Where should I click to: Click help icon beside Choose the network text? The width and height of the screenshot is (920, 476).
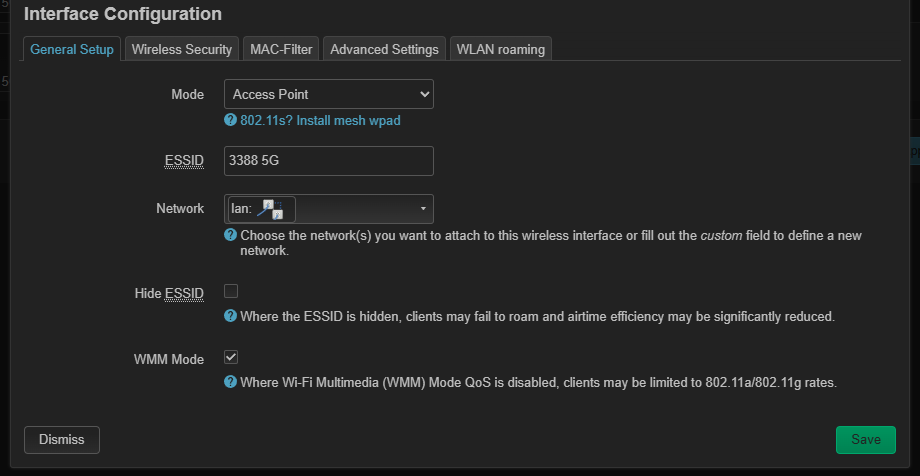point(231,235)
